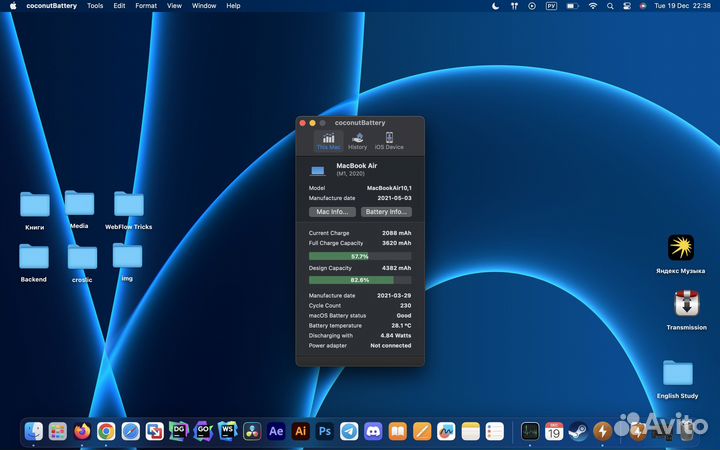Click the date and time clock

point(682,6)
